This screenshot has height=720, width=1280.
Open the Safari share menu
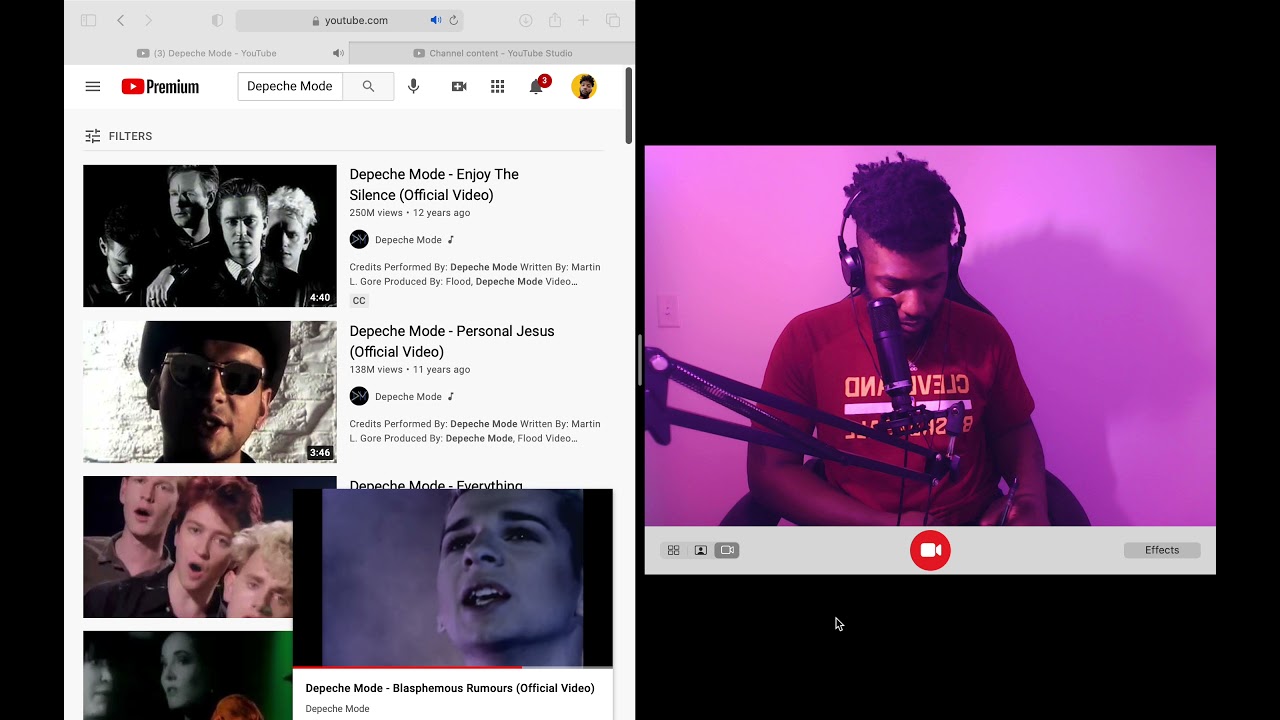pos(555,20)
